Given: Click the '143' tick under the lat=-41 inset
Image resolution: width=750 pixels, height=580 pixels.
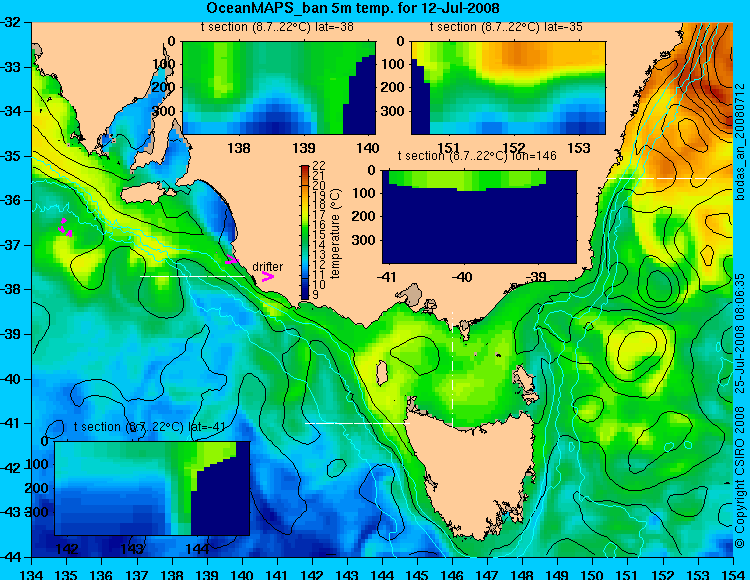Looking at the screenshot, I should 132,548.
